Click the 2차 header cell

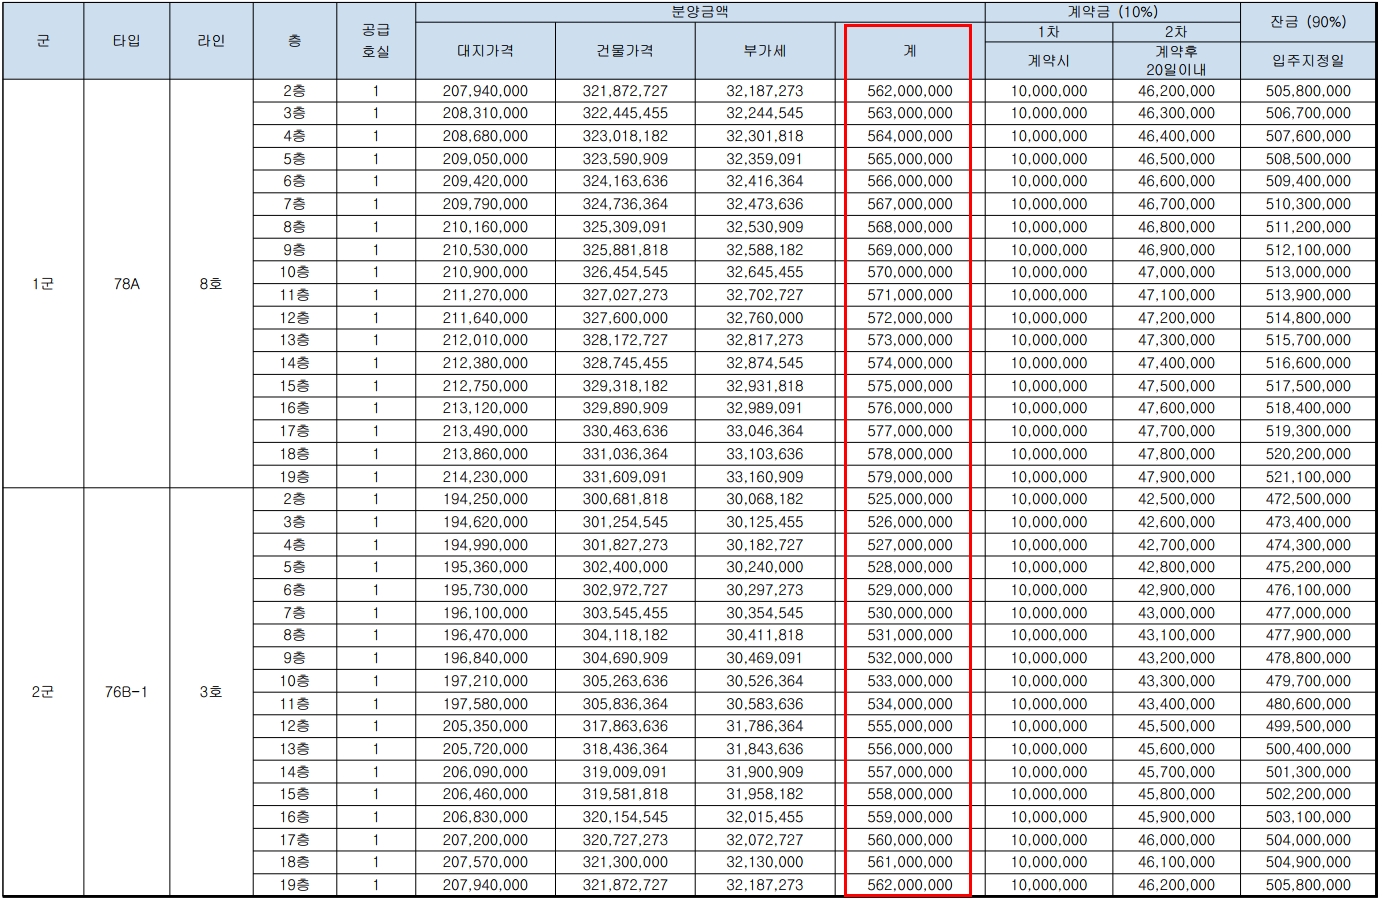[x=1176, y=32]
